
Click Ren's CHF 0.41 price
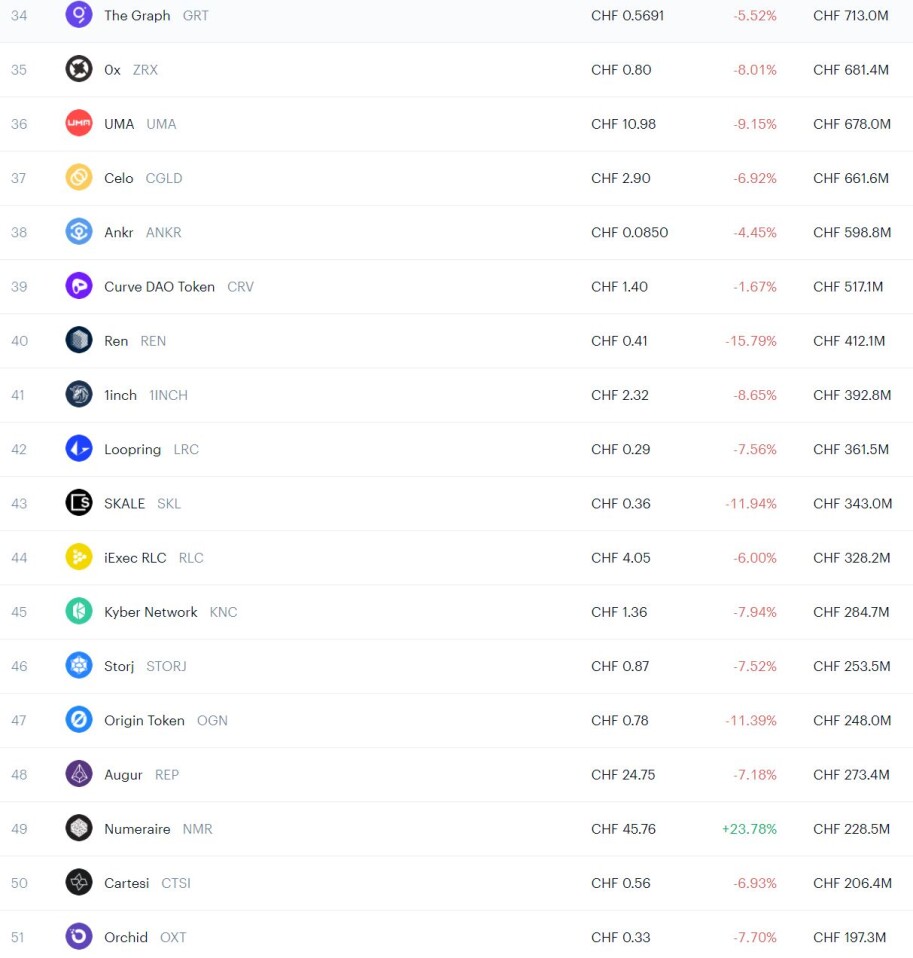point(619,341)
